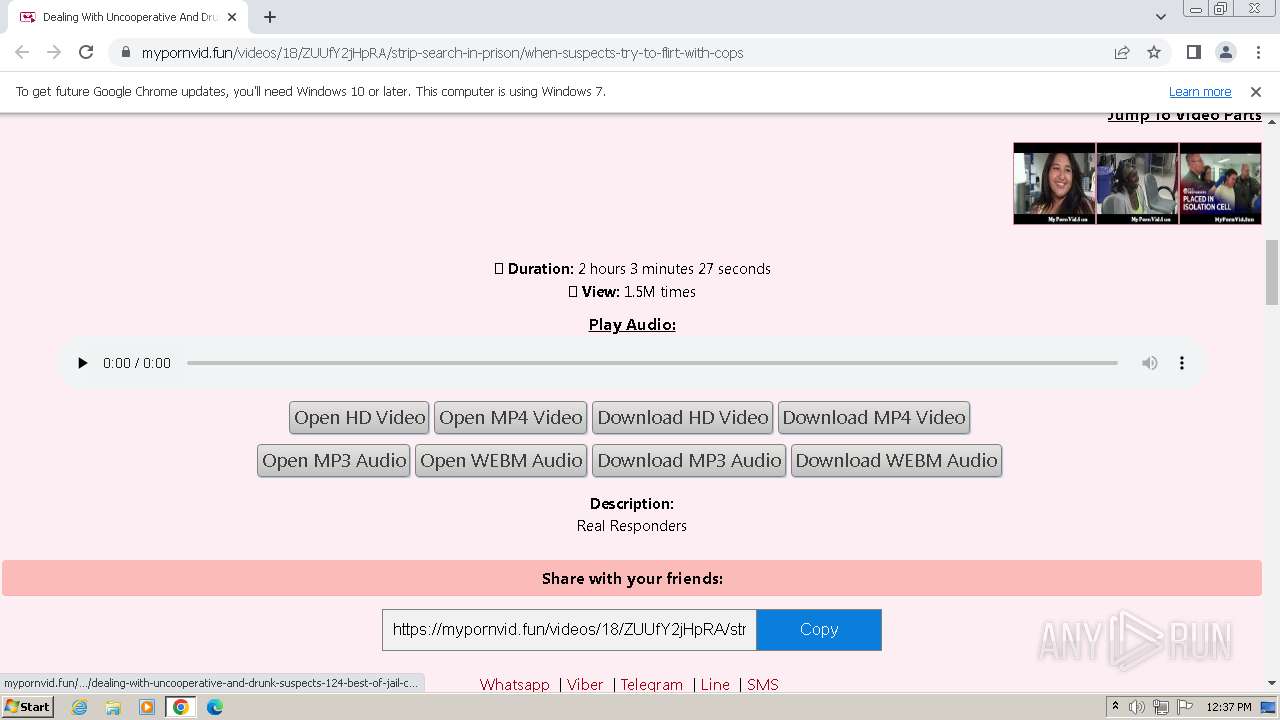Click Chrome icon in taskbar

point(181,707)
